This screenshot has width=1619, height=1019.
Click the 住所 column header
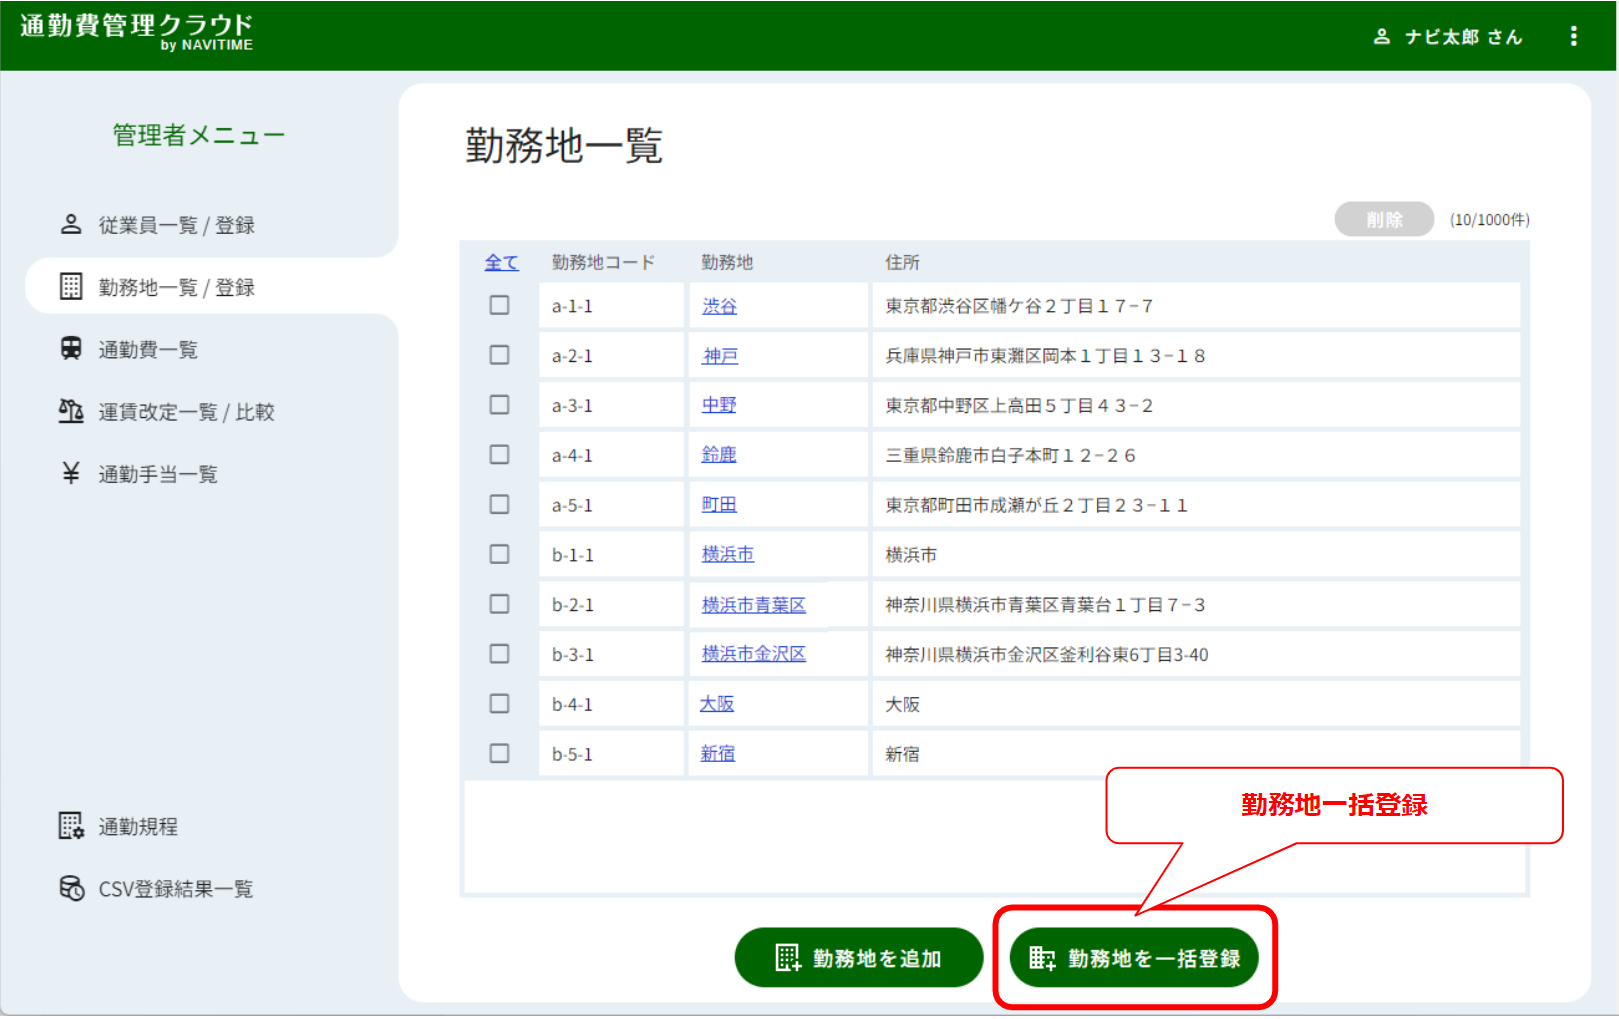coord(902,262)
